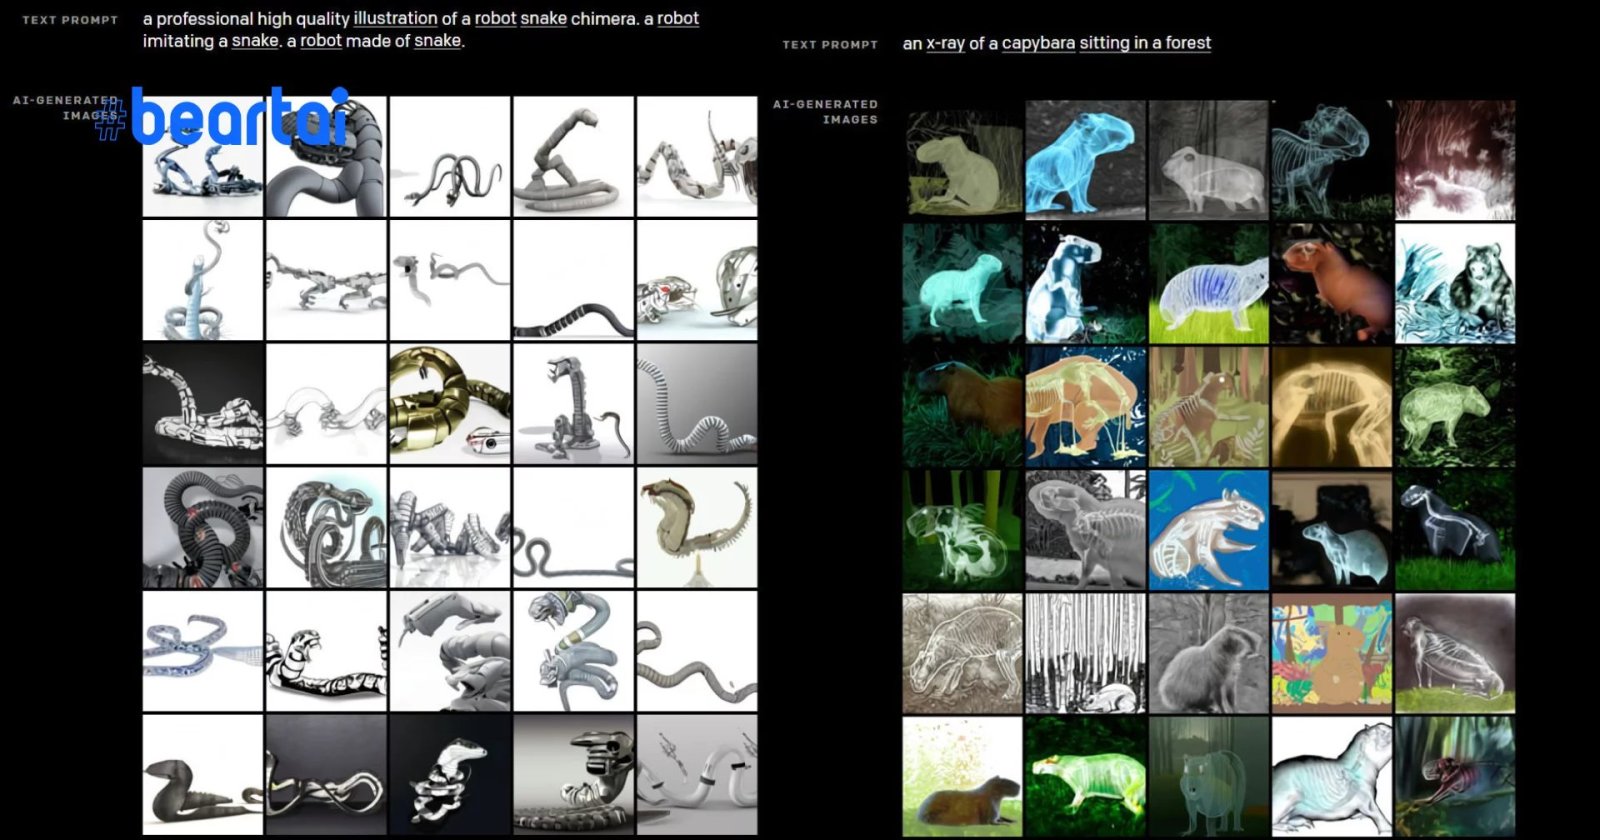Select the bright blue capybara x-ray image
1600x840 pixels.
1085,159
